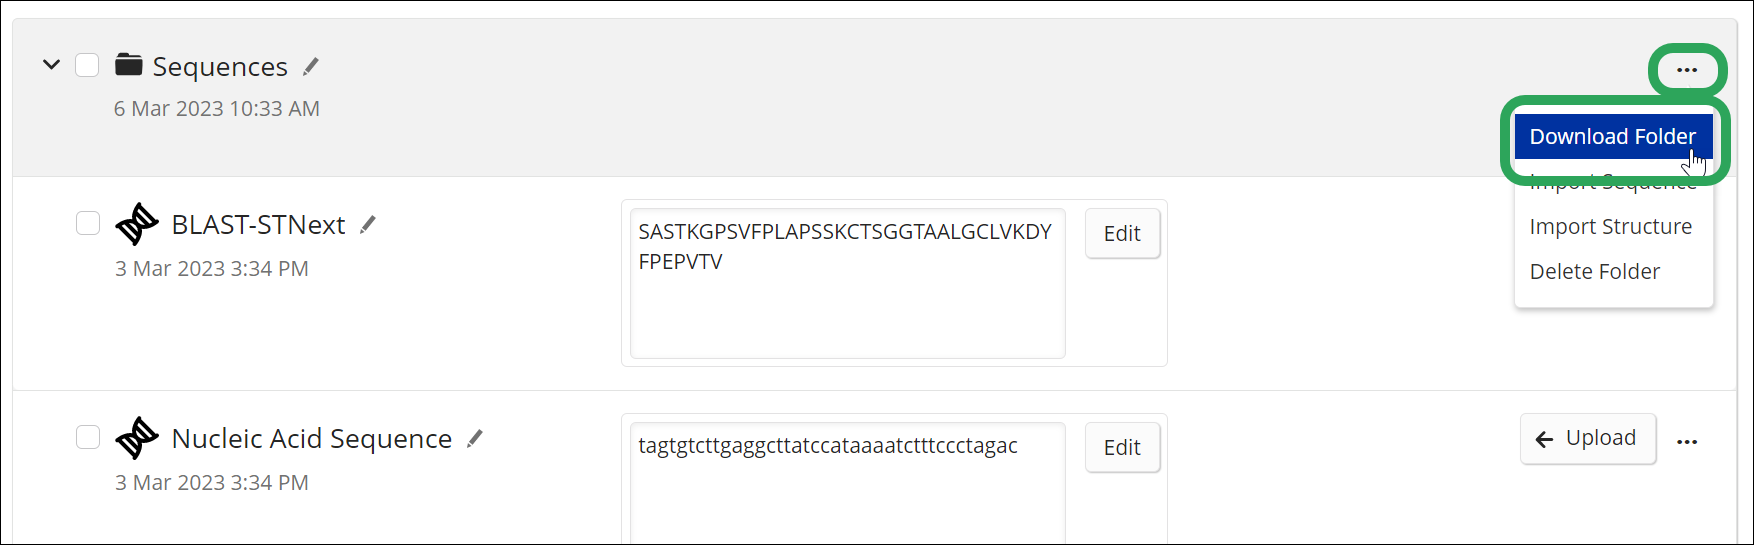Collapse the Sequences folder chevron
The height and width of the screenshot is (545, 1754).
click(51, 65)
